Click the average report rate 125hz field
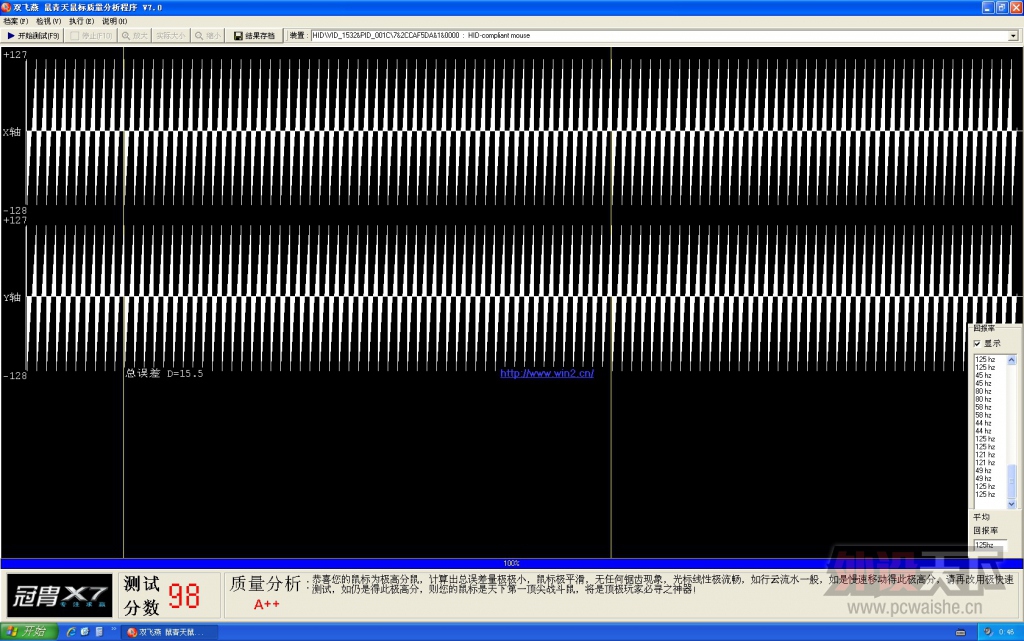Image resolution: width=1024 pixels, height=641 pixels. 990,545
